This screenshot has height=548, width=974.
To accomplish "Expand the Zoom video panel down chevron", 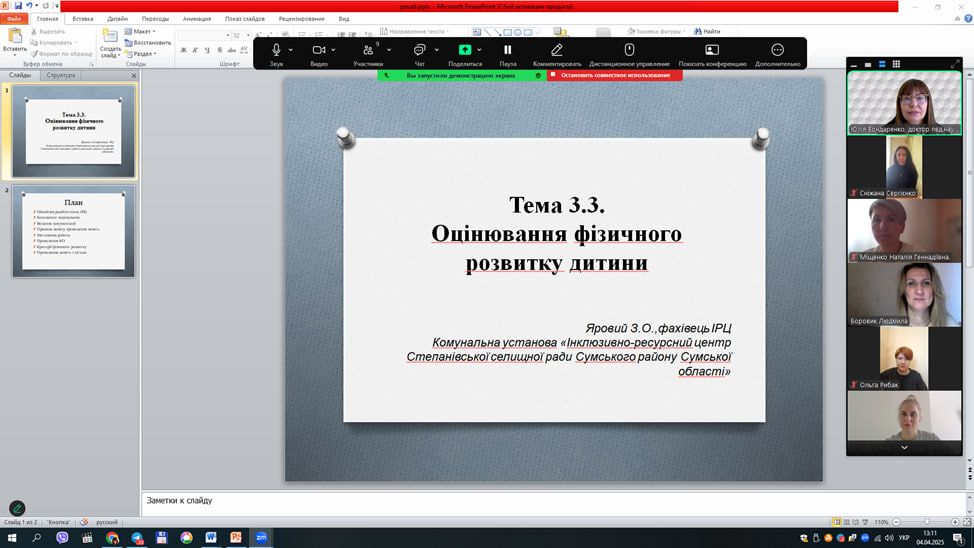I will (x=904, y=448).
